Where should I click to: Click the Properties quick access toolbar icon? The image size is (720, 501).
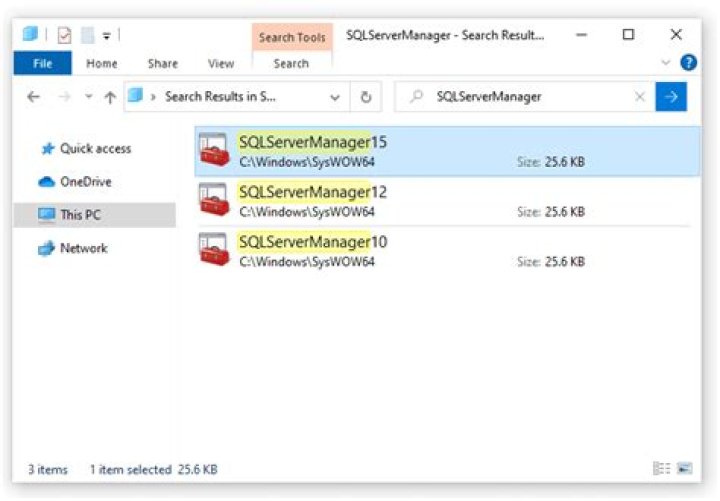pos(64,35)
